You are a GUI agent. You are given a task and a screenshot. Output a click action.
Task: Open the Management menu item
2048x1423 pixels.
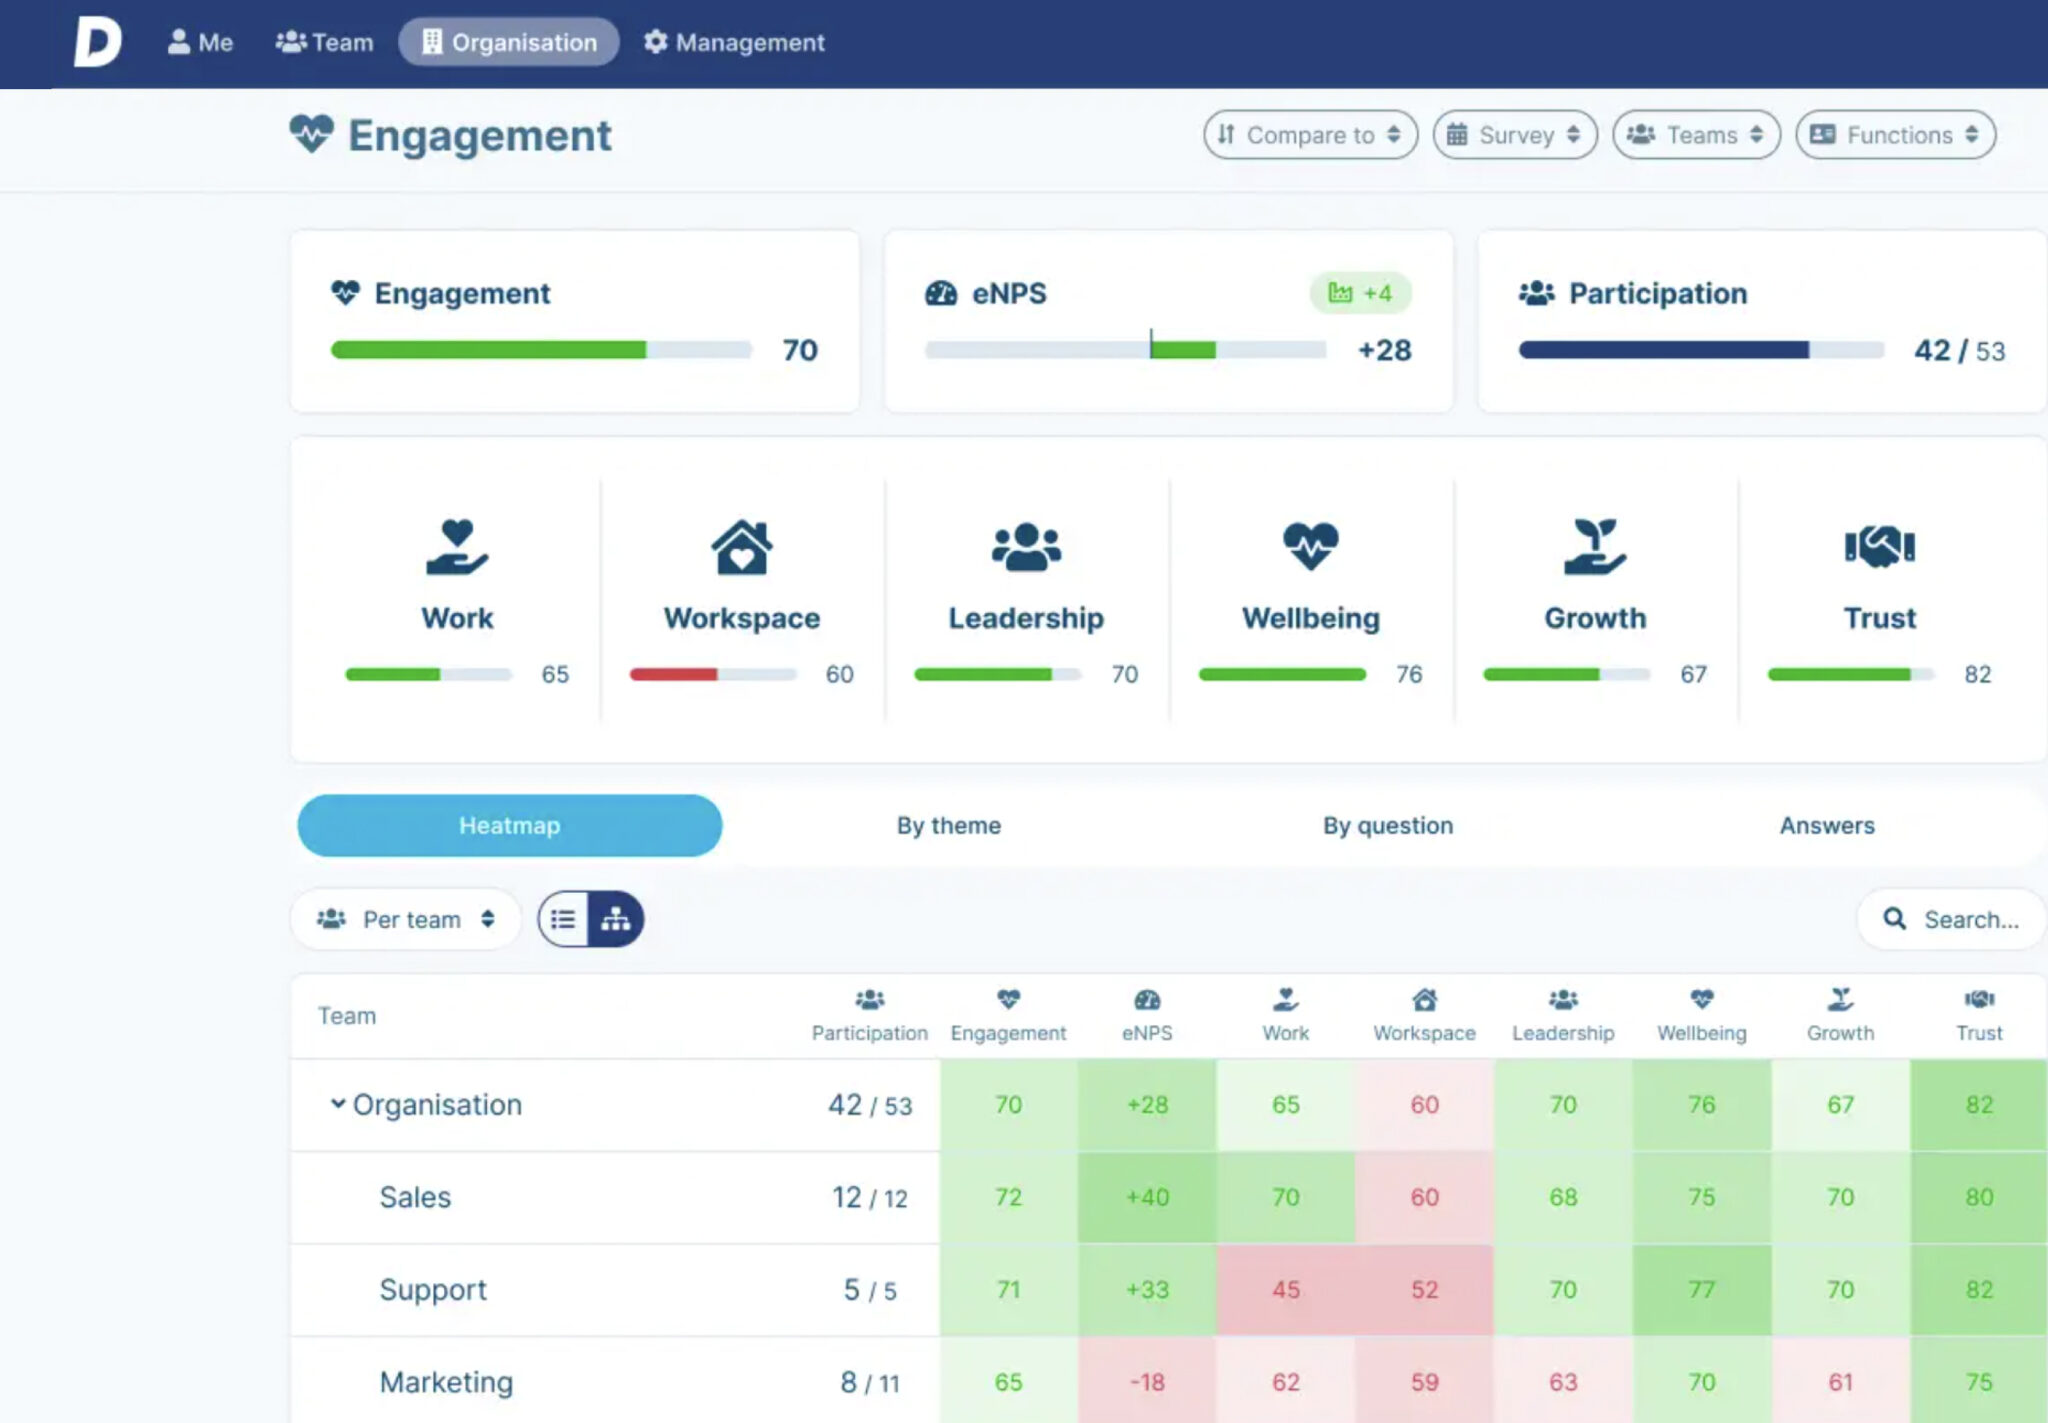point(735,43)
